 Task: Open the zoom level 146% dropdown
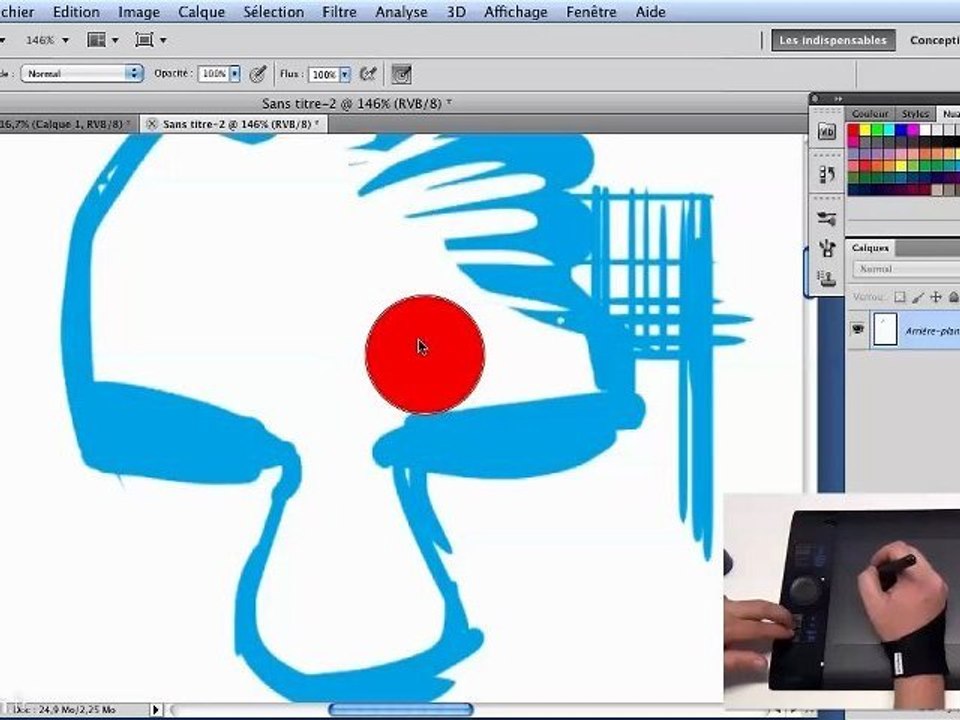coord(66,40)
